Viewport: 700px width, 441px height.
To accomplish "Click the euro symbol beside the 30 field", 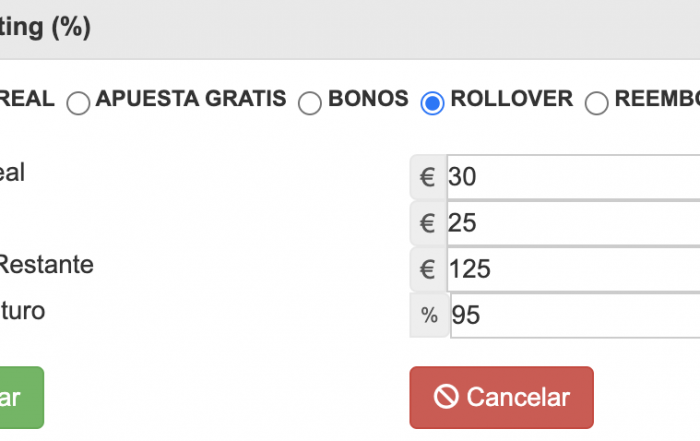I will [x=428, y=177].
